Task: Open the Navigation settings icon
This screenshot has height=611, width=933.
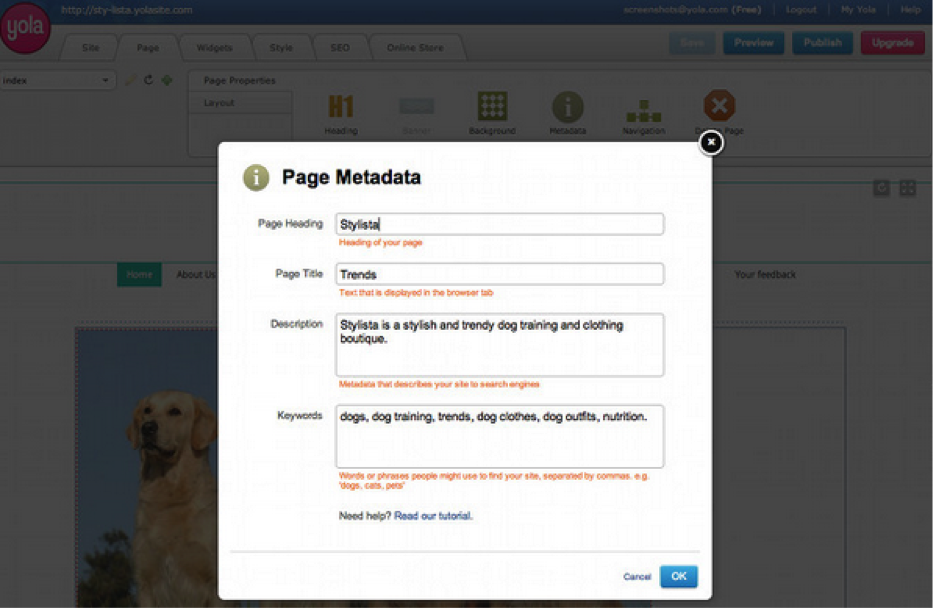Action: [643, 108]
